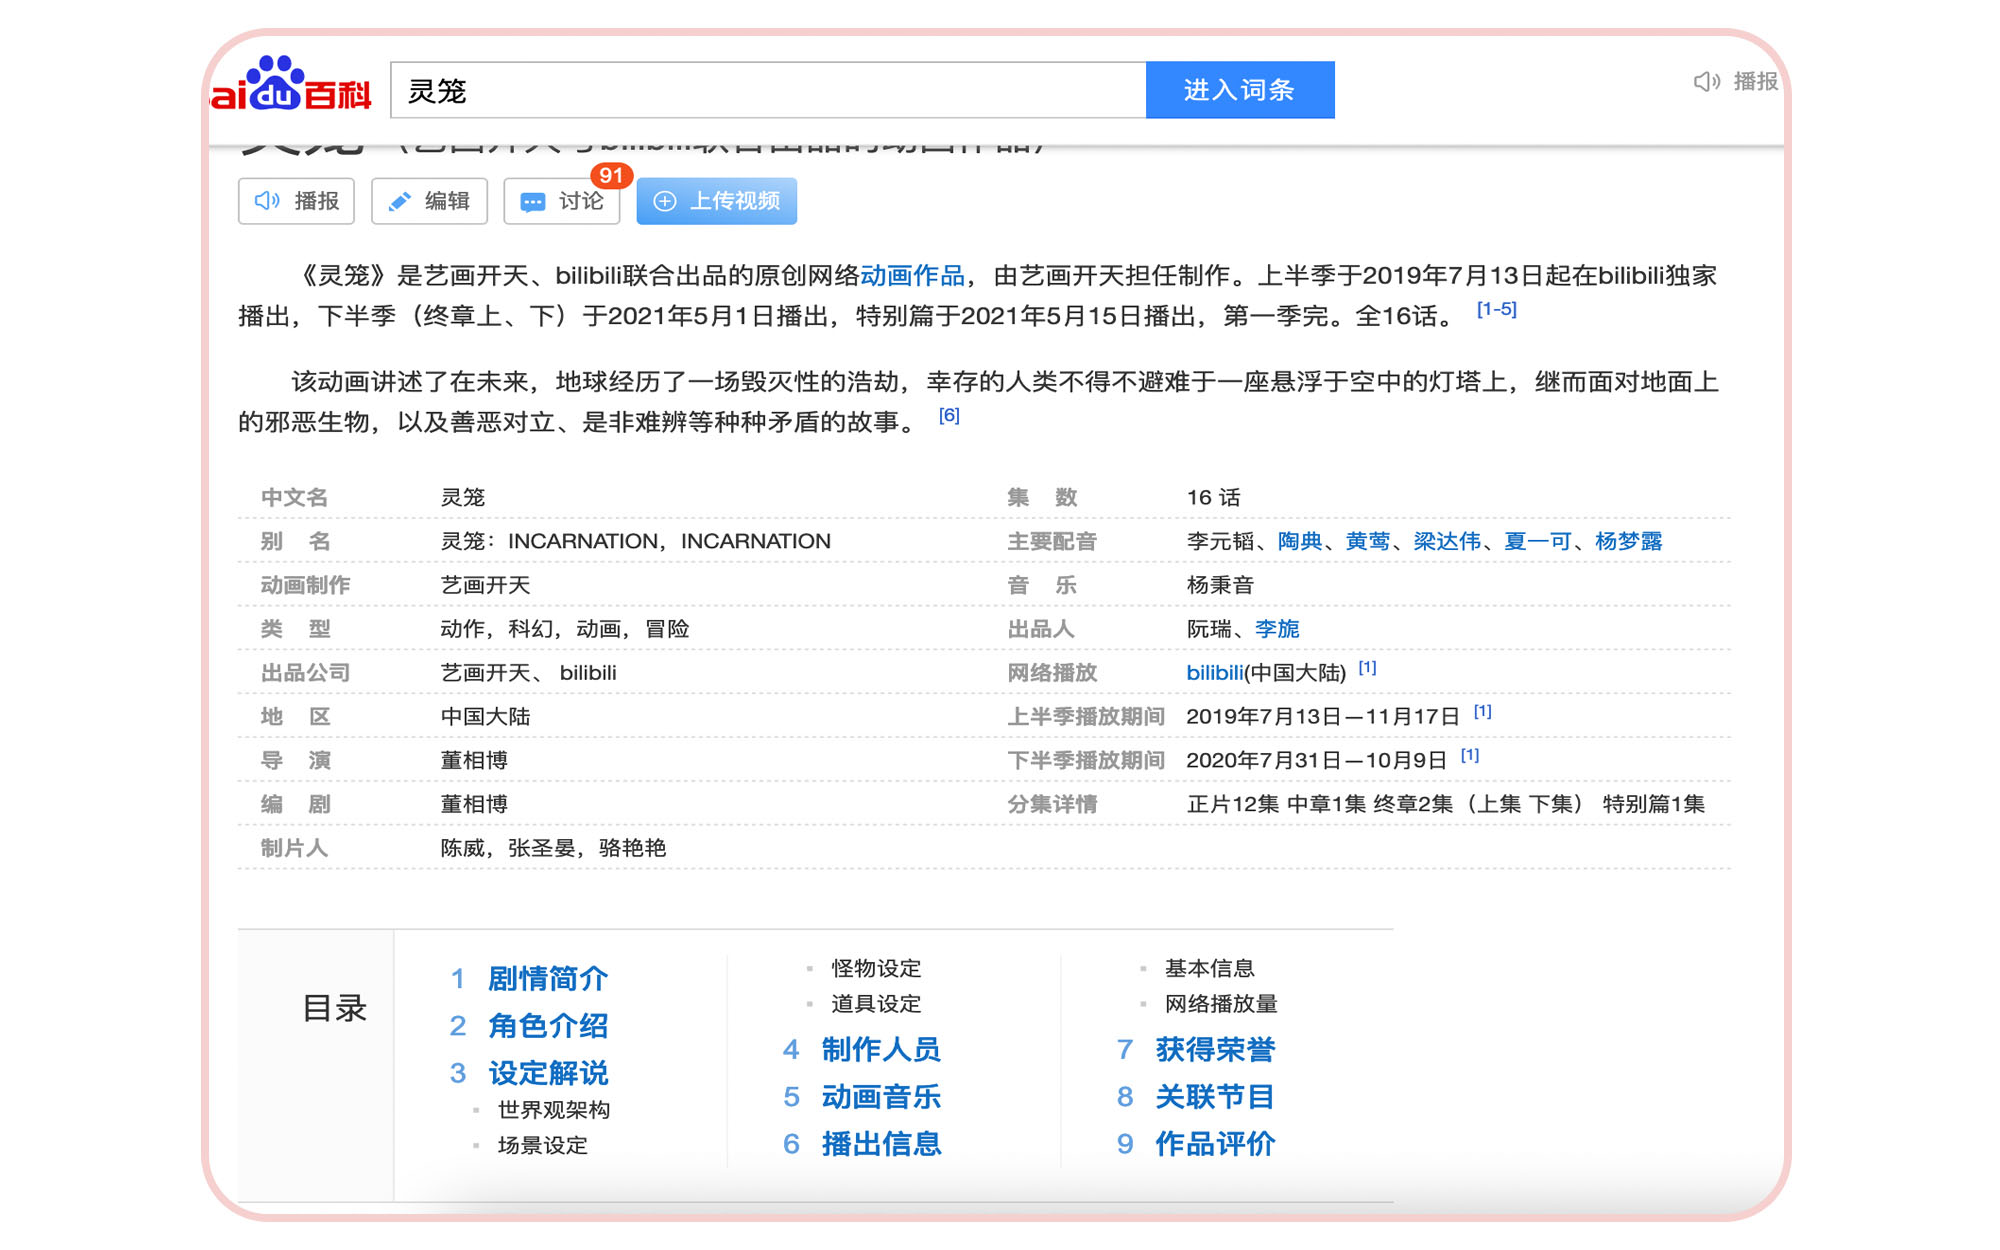Jump to 道具设定 sub-entry
Screen dimensions: 2000x1250
pyautogui.click(x=876, y=1003)
